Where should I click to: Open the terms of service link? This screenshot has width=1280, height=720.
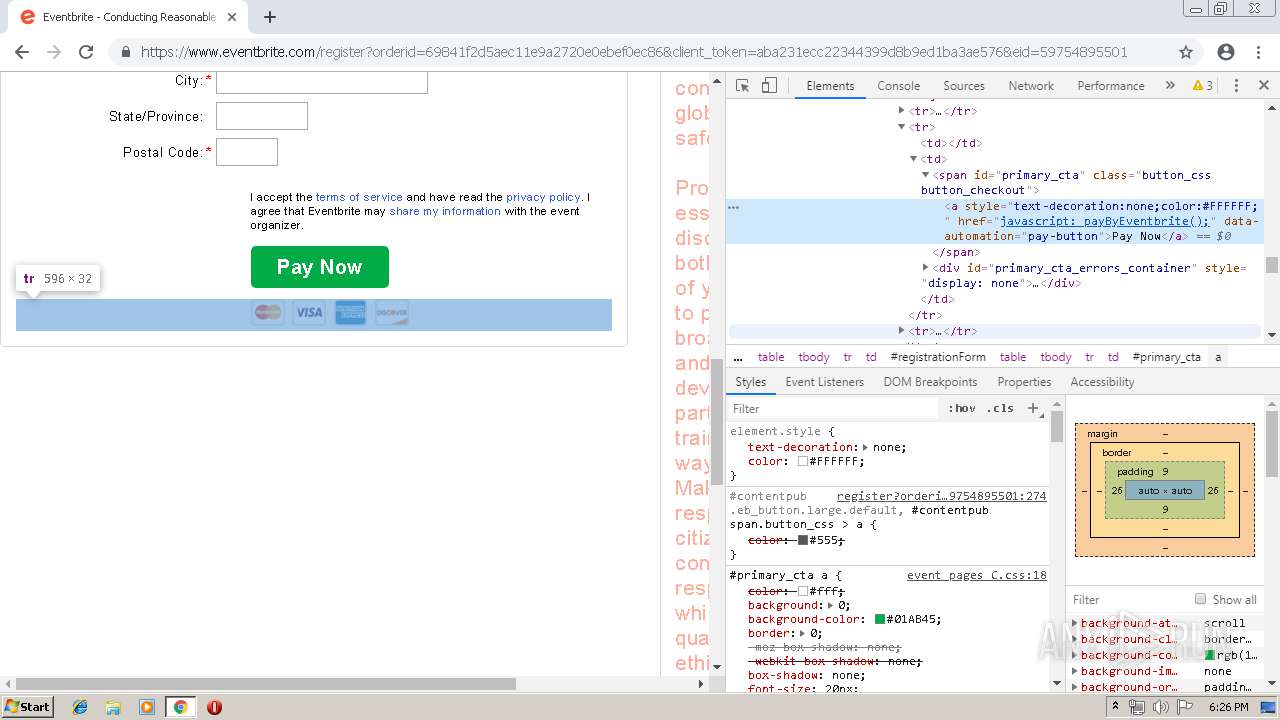pos(359,197)
